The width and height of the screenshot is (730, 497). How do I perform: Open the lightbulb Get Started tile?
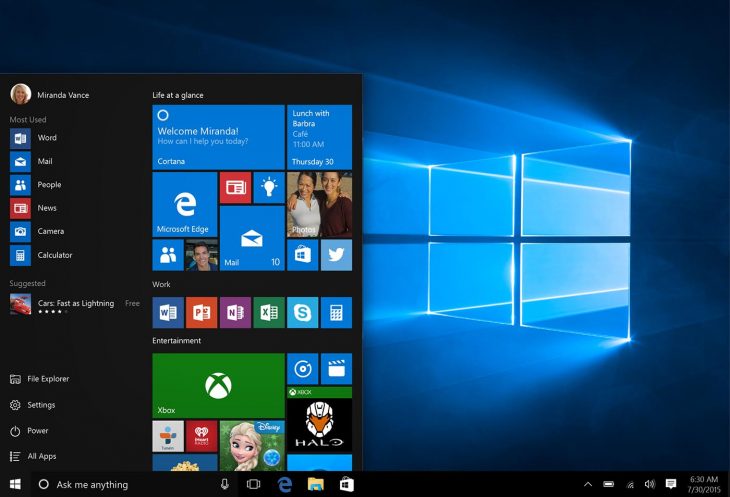point(269,188)
